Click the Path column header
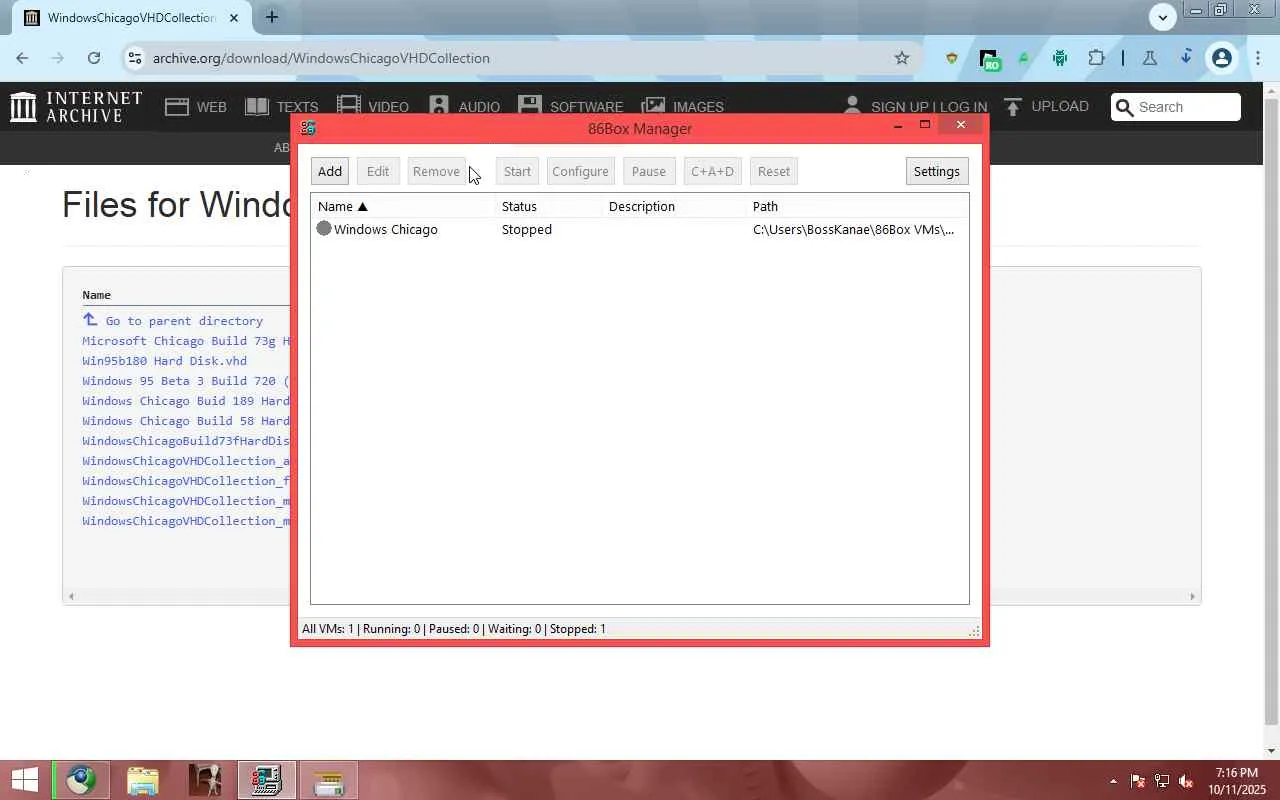 point(858,206)
